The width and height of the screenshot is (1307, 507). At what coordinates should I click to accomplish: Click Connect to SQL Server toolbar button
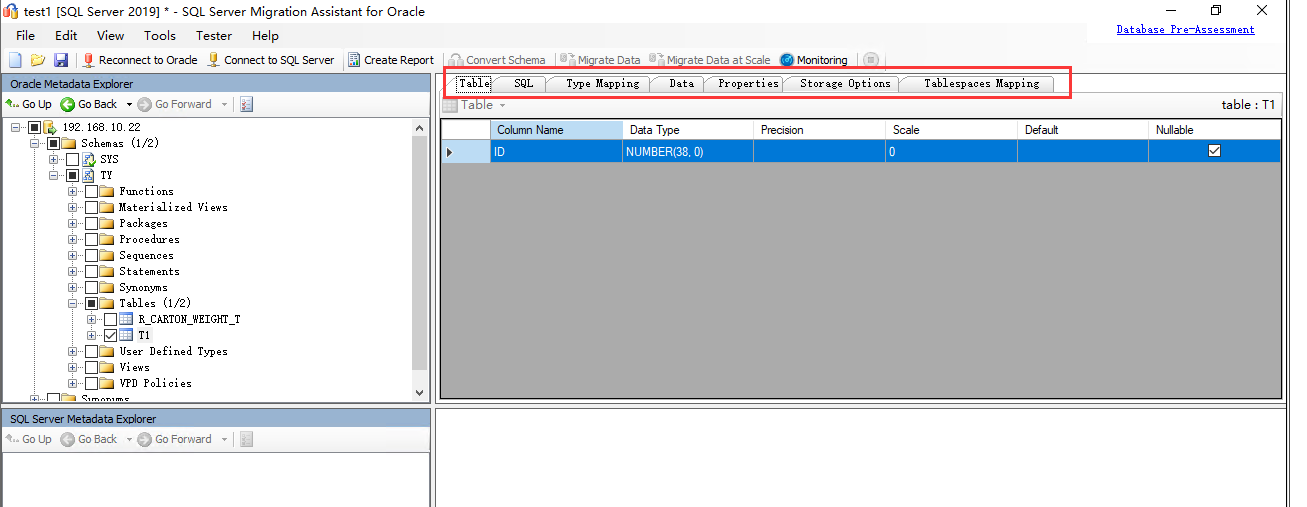pyautogui.click(x=270, y=60)
